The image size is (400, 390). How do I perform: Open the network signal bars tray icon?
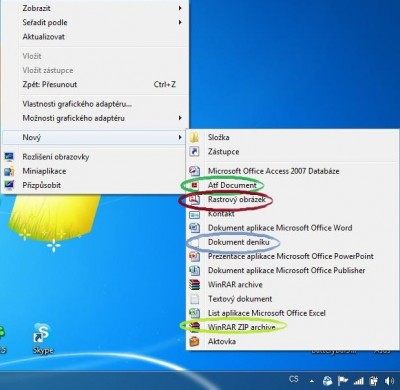click(358, 381)
